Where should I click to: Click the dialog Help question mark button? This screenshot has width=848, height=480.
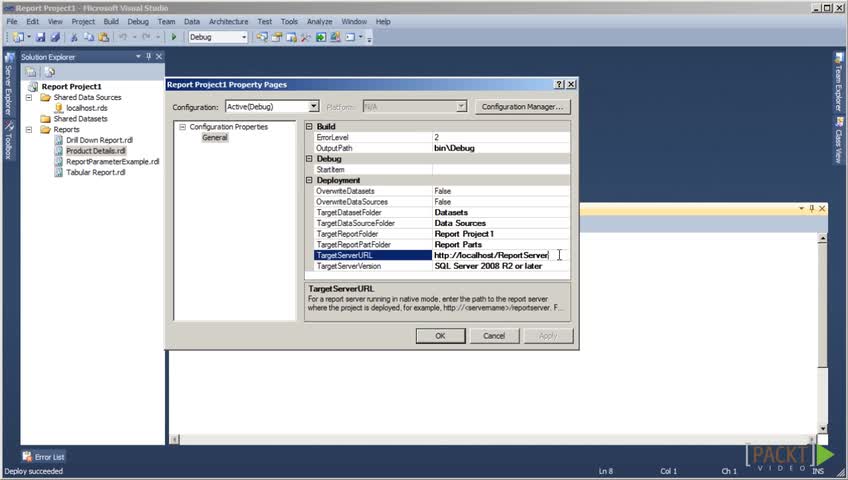click(x=559, y=84)
